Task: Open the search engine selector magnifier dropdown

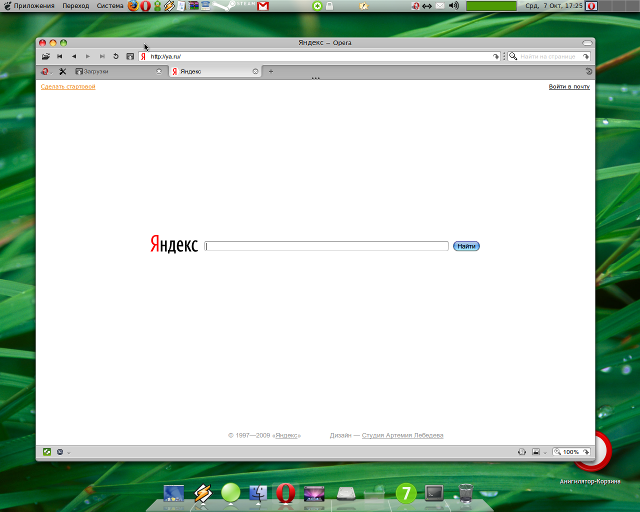Action: pos(513,56)
